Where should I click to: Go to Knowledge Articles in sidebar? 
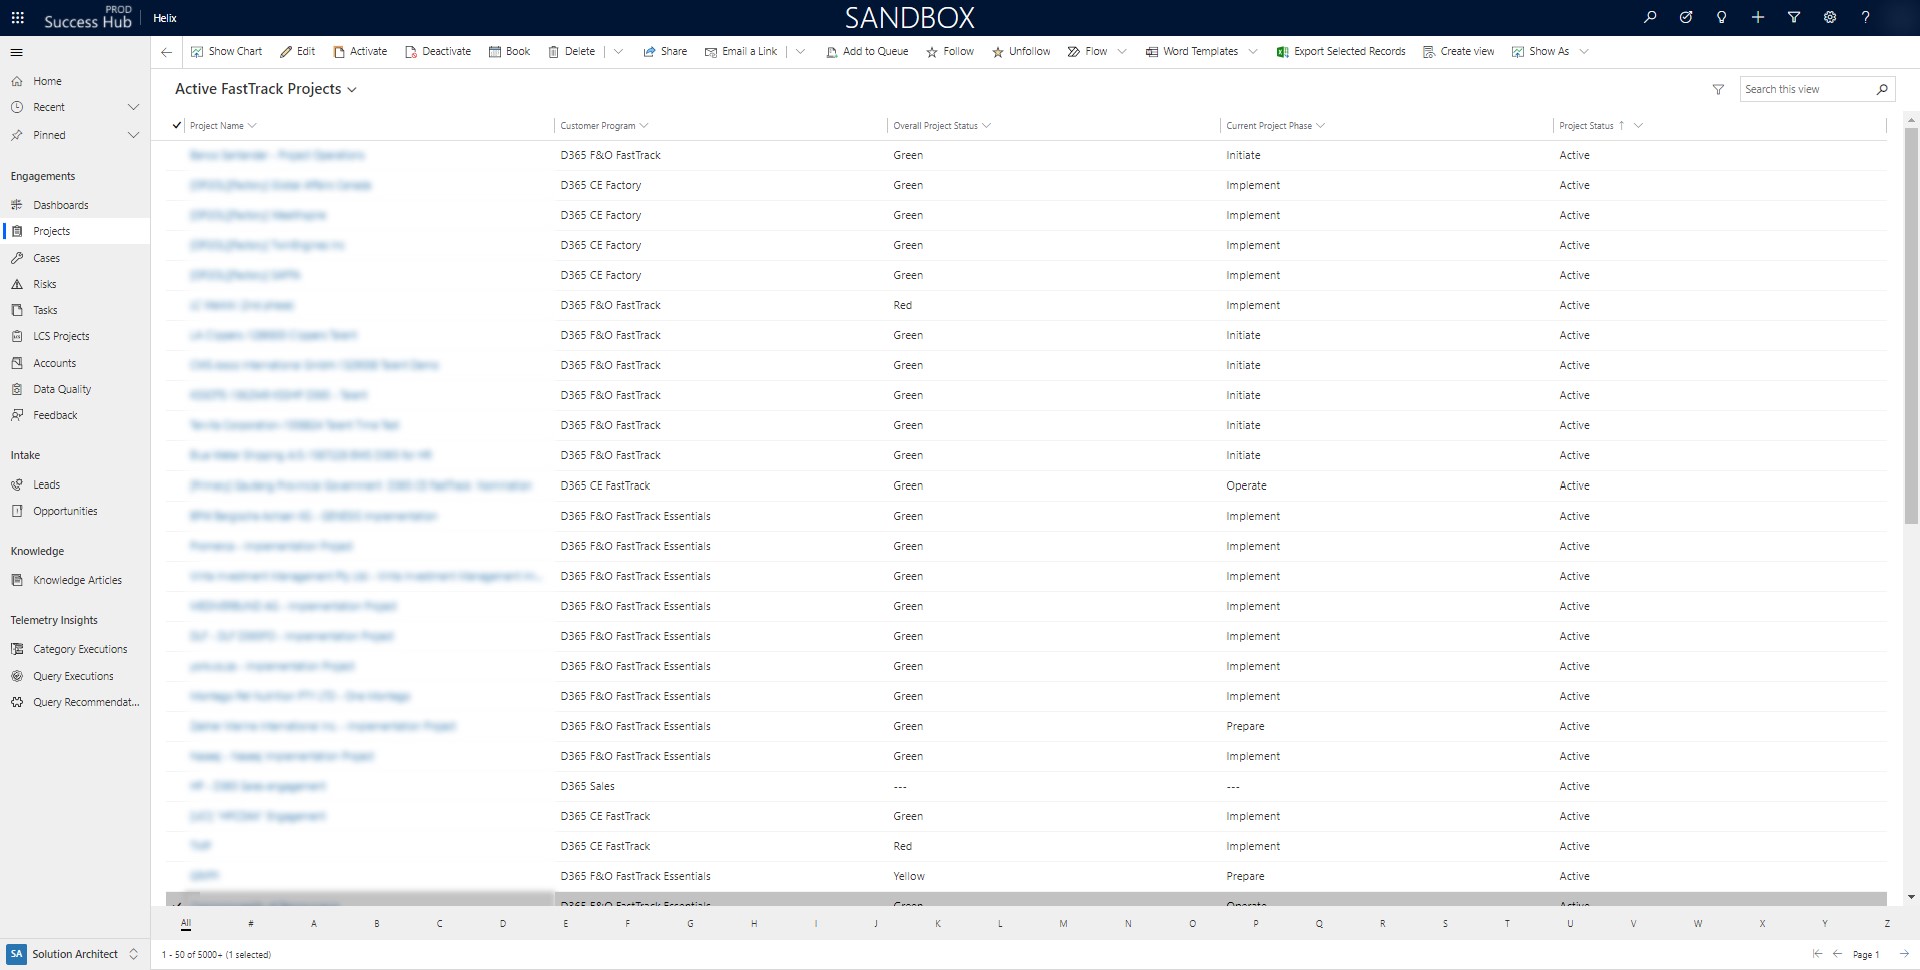click(77, 580)
